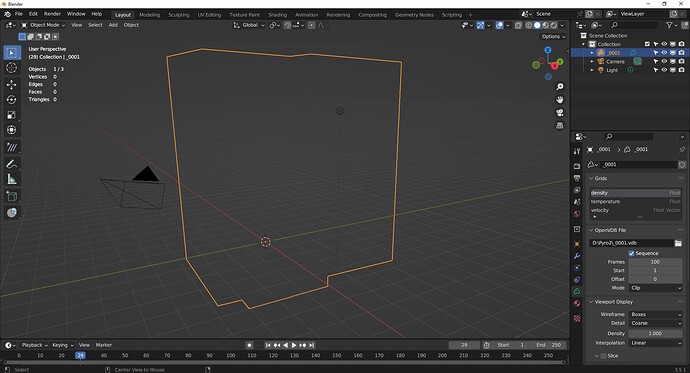
Task: Open the Texture properties tab
Action: click(x=577, y=318)
